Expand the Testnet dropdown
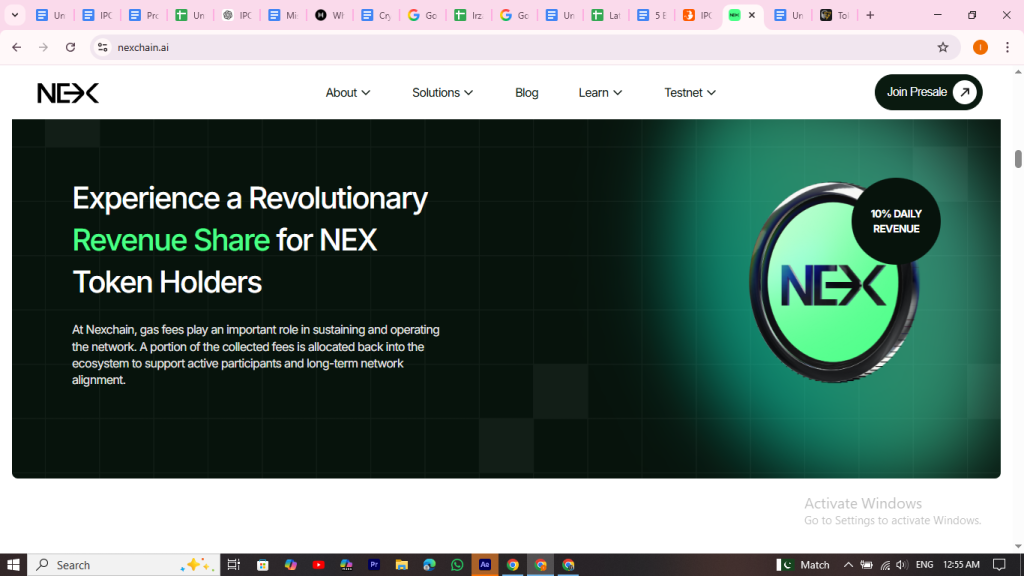This screenshot has height=576, width=1024. [690, 93]
